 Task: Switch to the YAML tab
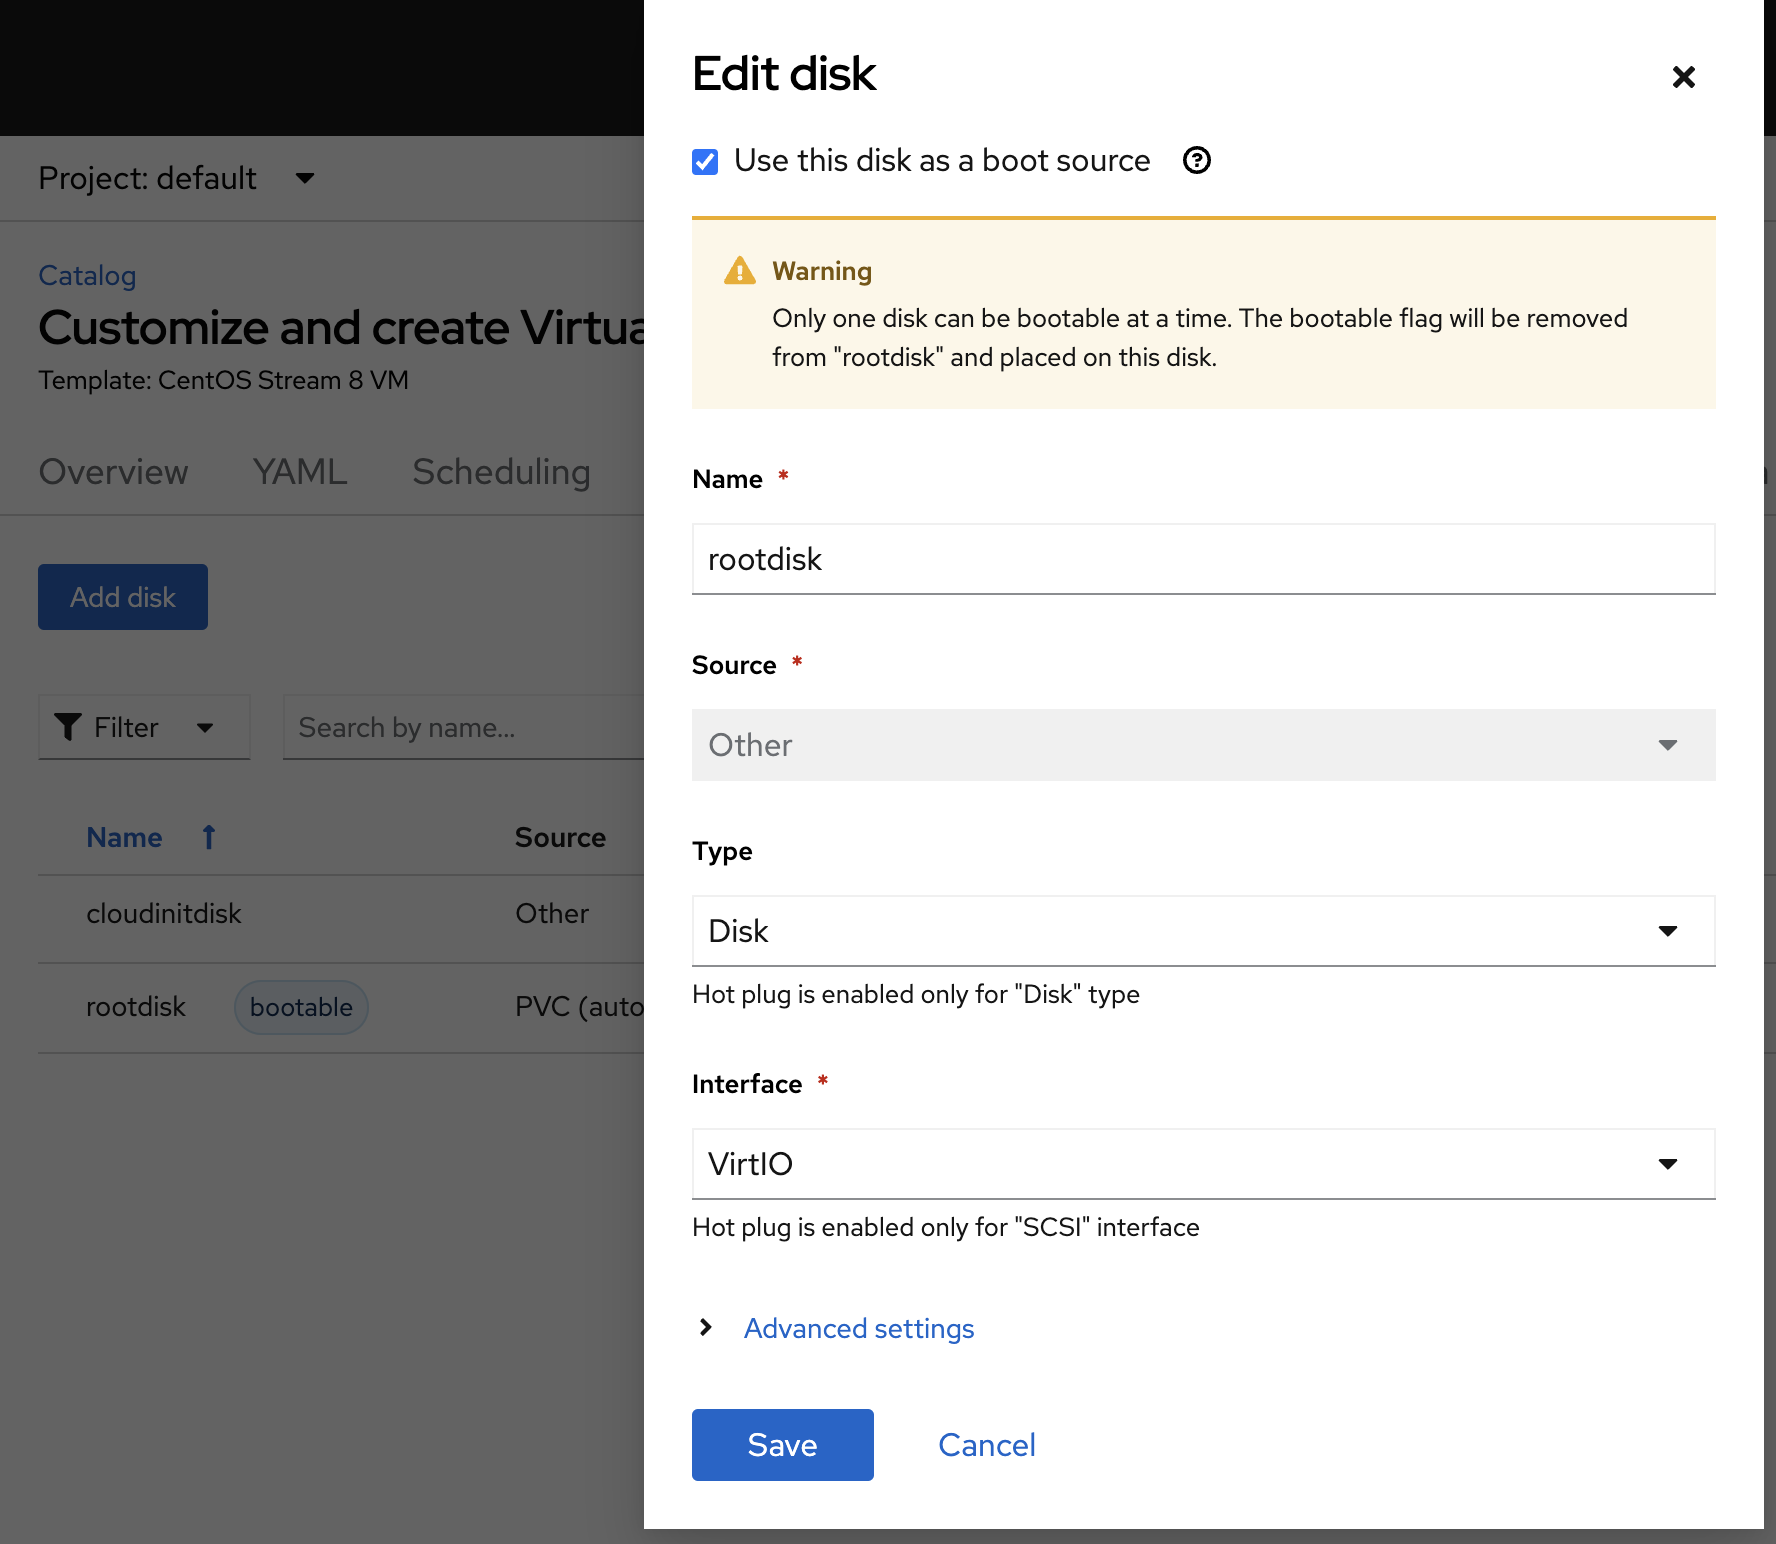pyautogui.click(x=300, y=472)
